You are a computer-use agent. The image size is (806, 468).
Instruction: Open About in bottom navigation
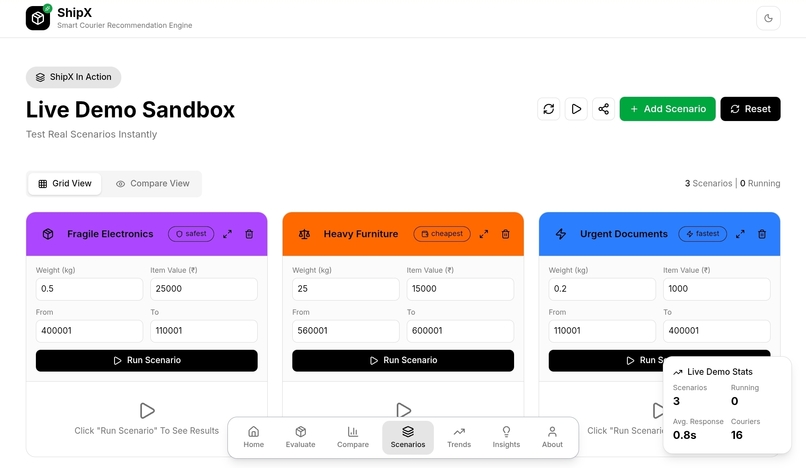coord(552,438)
